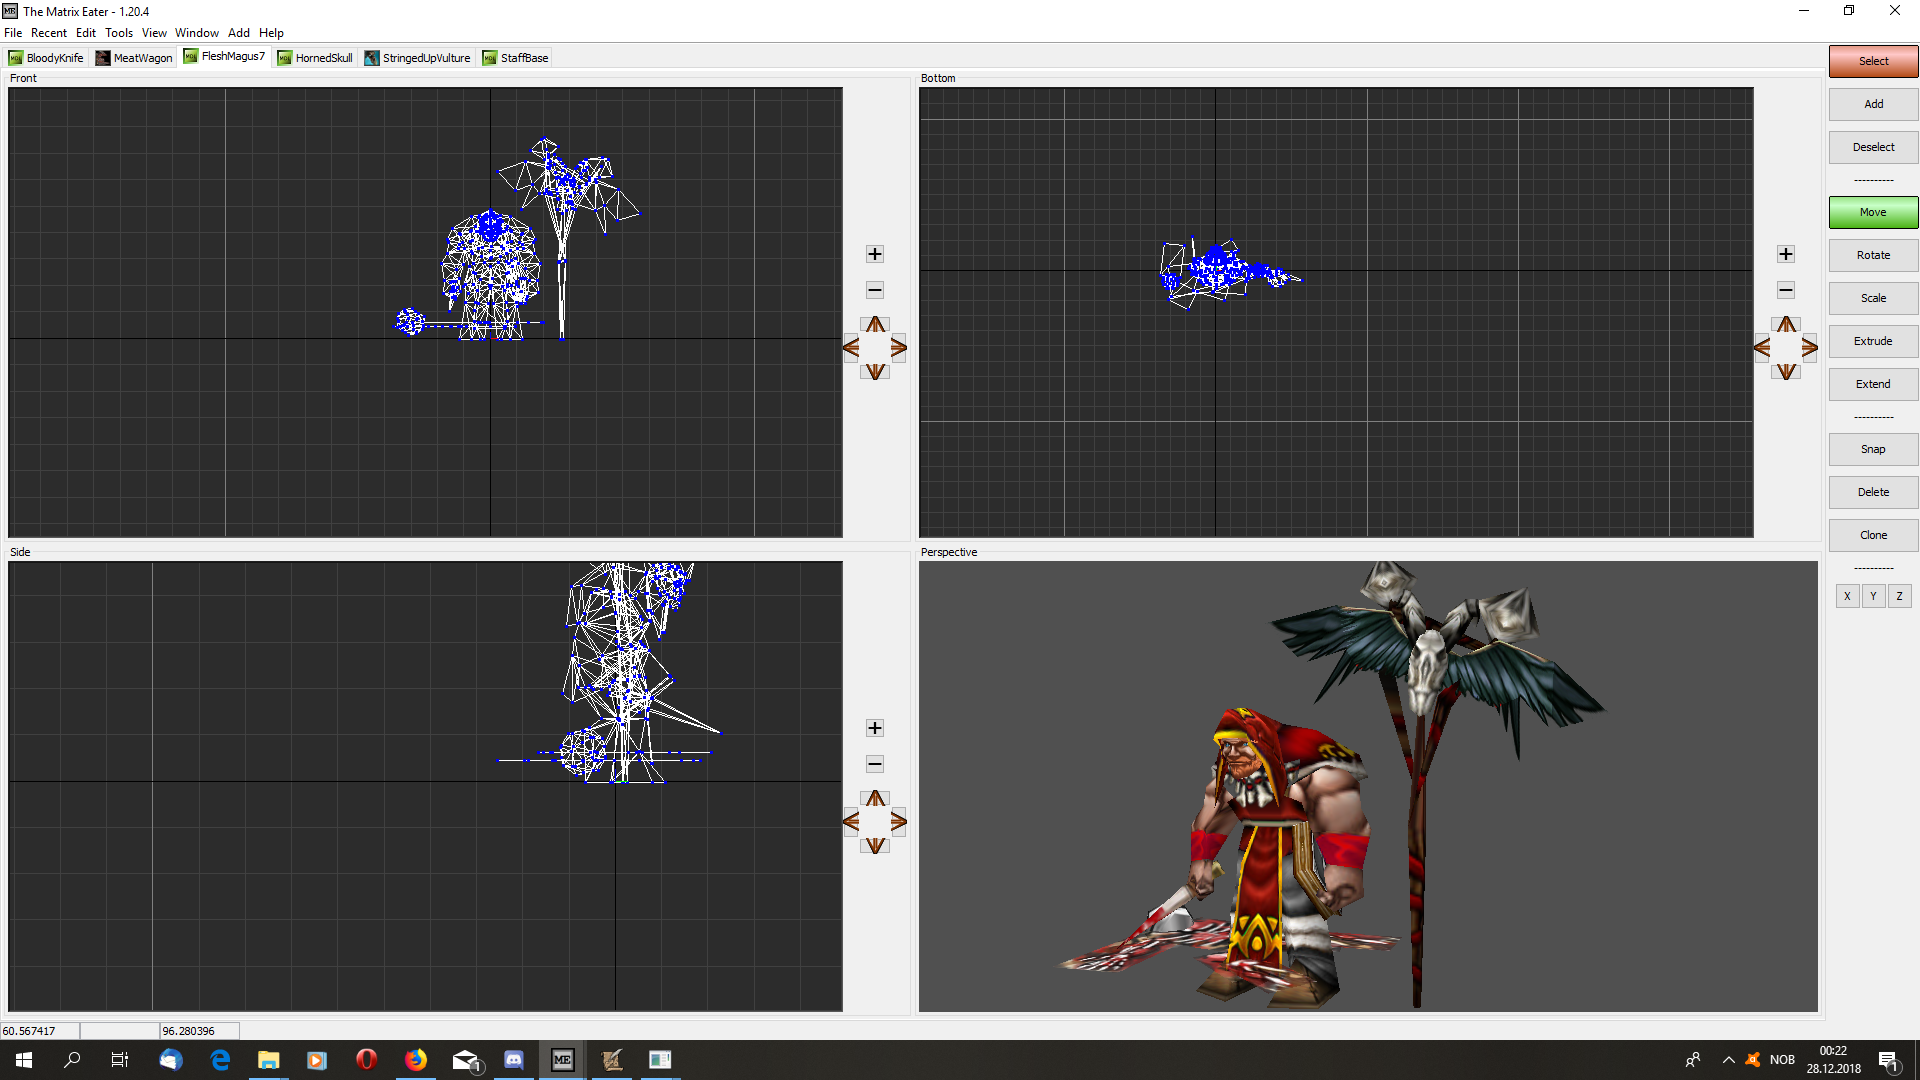Switch to the MeatWagon model tab
1920x1080 pixels.
click(134, 58)
